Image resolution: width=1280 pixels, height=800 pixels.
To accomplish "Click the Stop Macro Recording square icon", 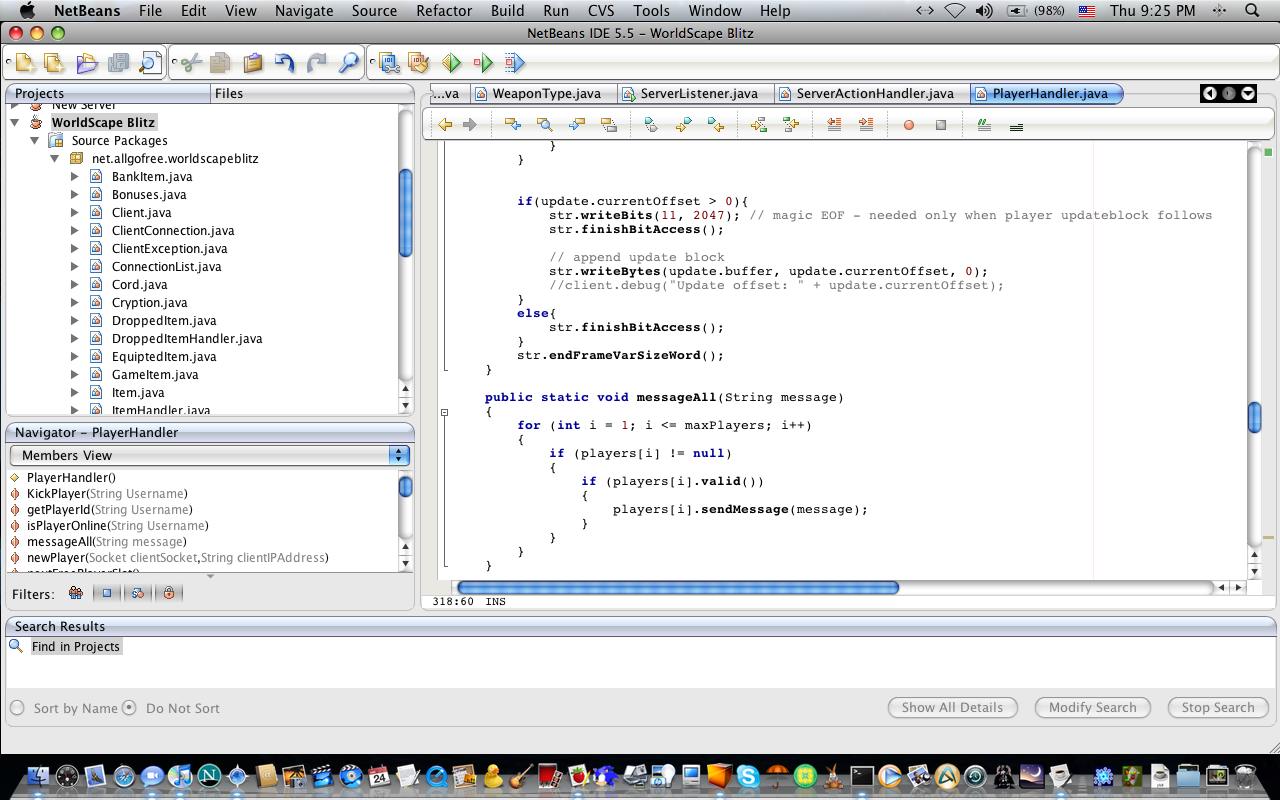I will click(941, 125).
